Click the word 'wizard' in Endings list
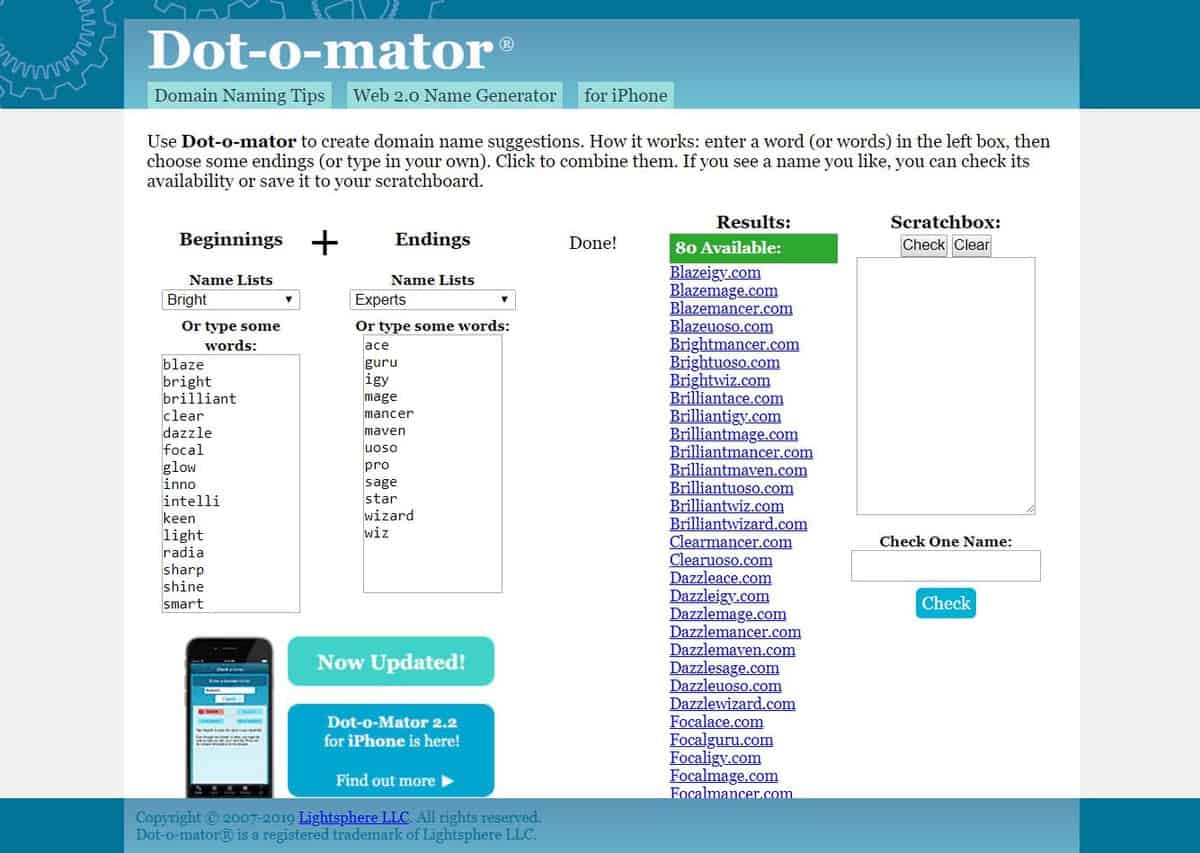This screenshot has height=853, width=1200. coord(389,516)
